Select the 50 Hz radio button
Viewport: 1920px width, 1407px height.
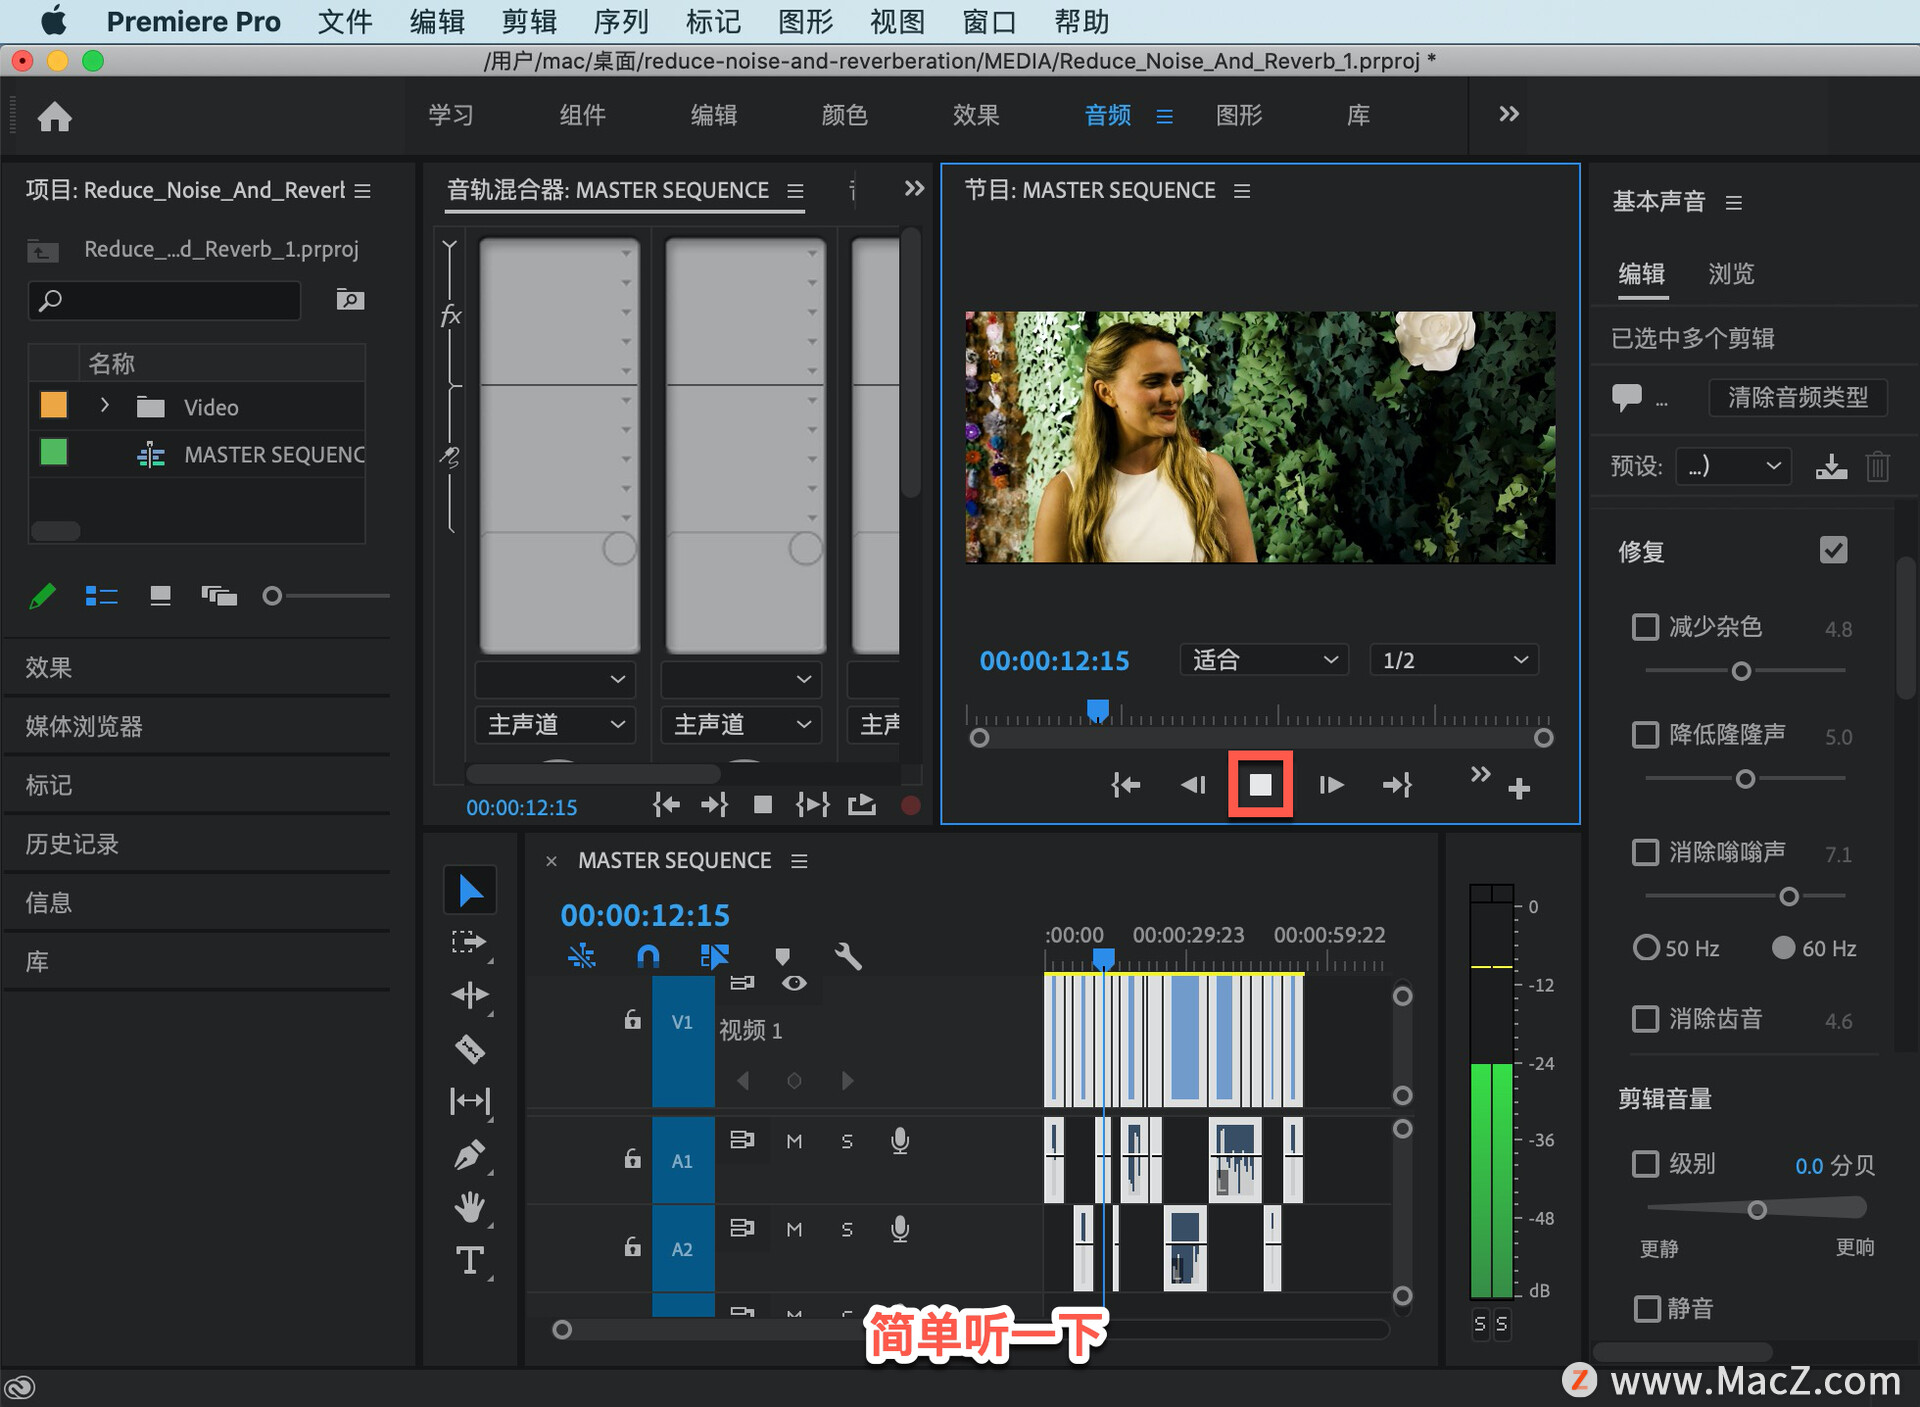click(x=1645, y=947)
